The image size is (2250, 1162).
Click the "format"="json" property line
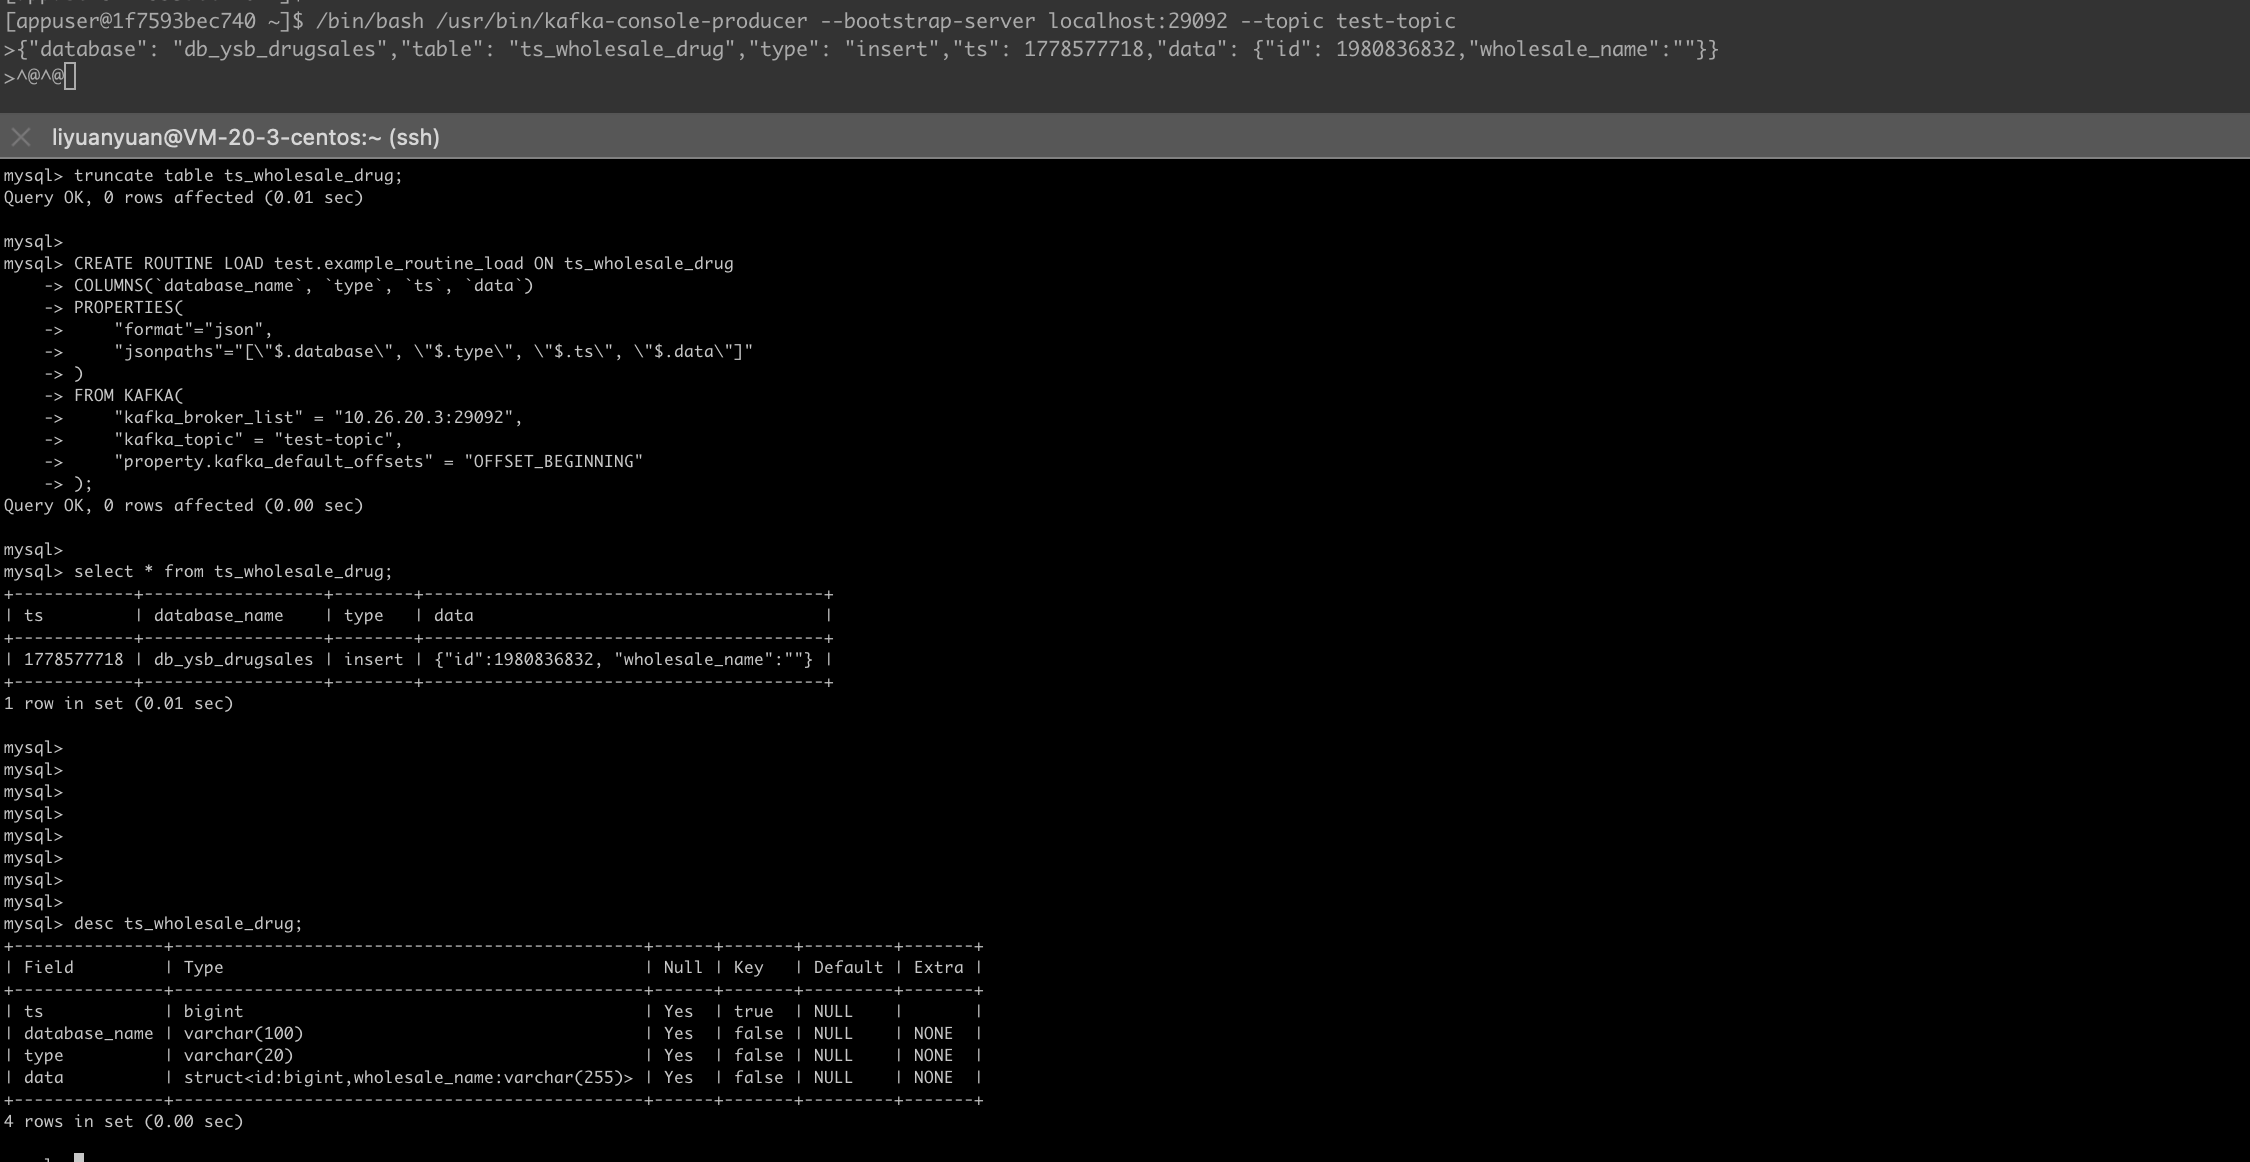tap(193, 329)
